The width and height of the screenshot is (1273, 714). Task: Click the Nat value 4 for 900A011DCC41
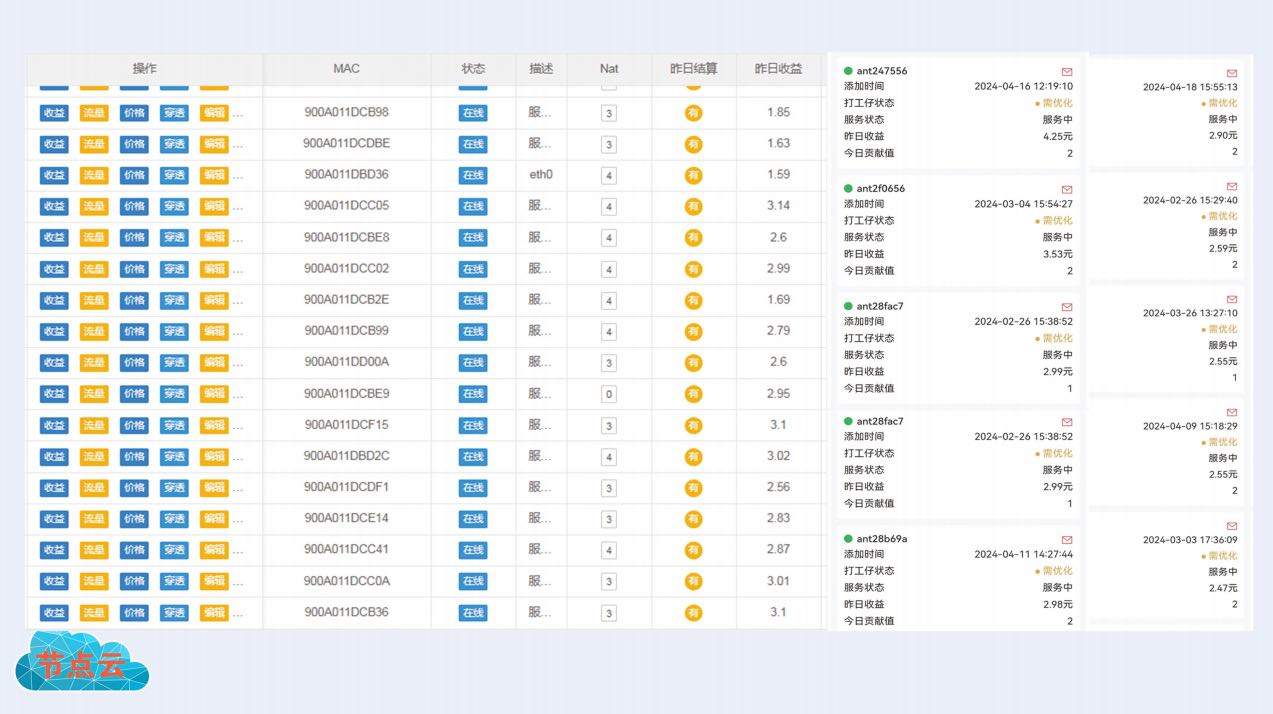(609, 551)
